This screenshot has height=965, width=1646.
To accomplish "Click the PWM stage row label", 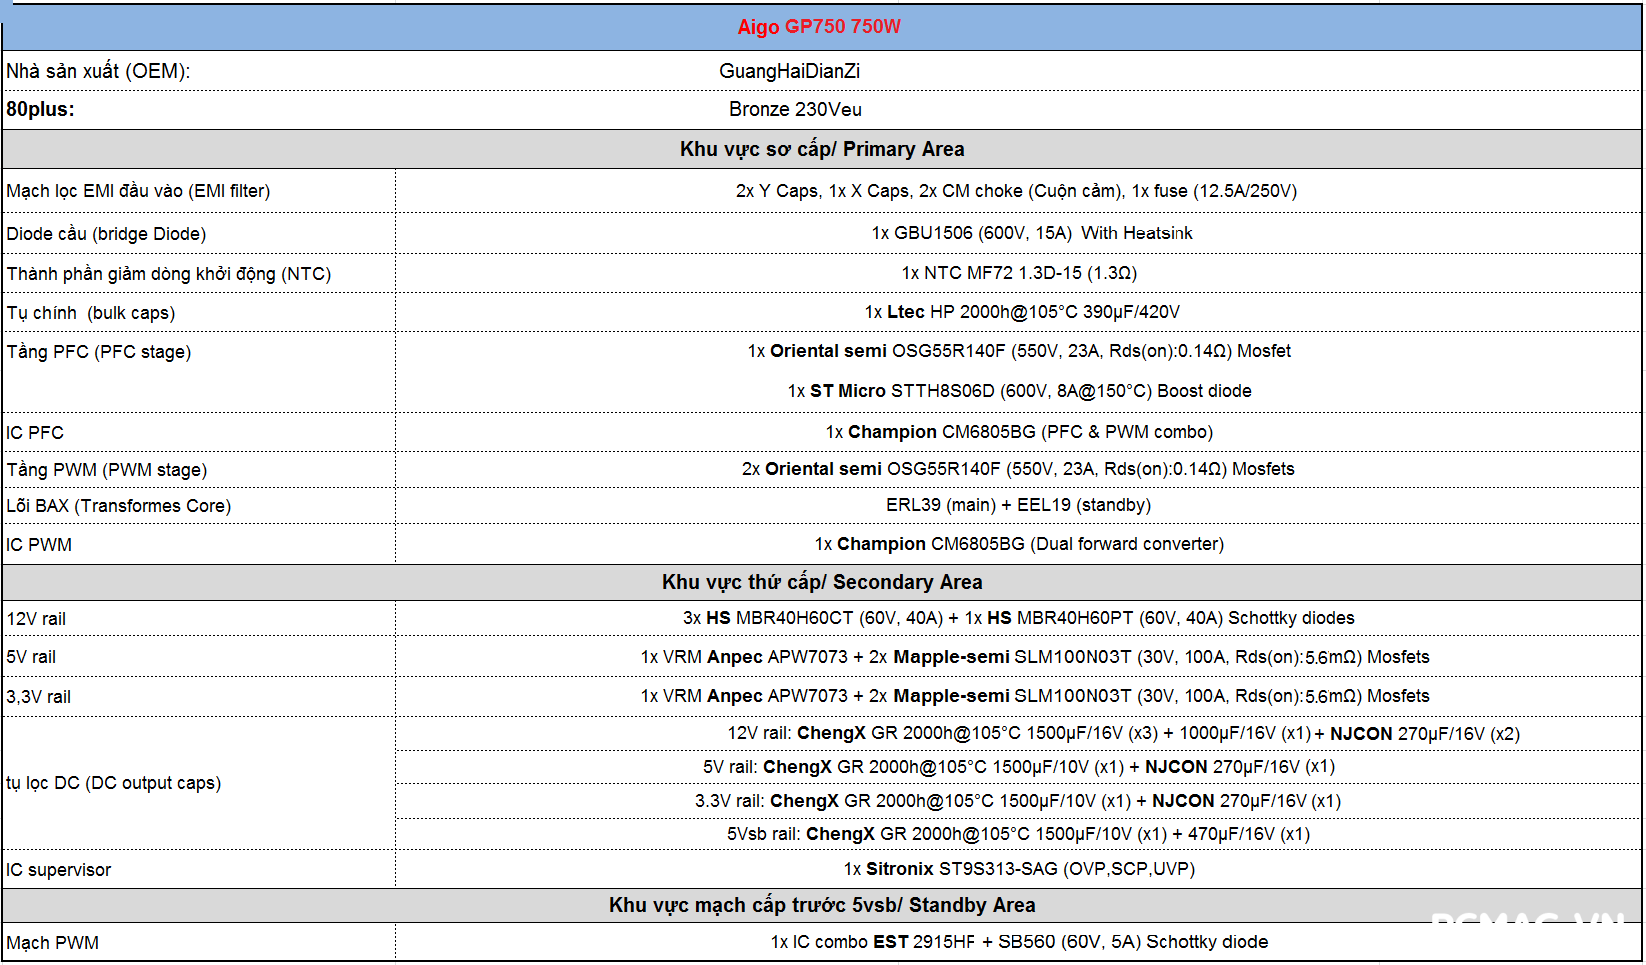I will (x=107, y=470).
